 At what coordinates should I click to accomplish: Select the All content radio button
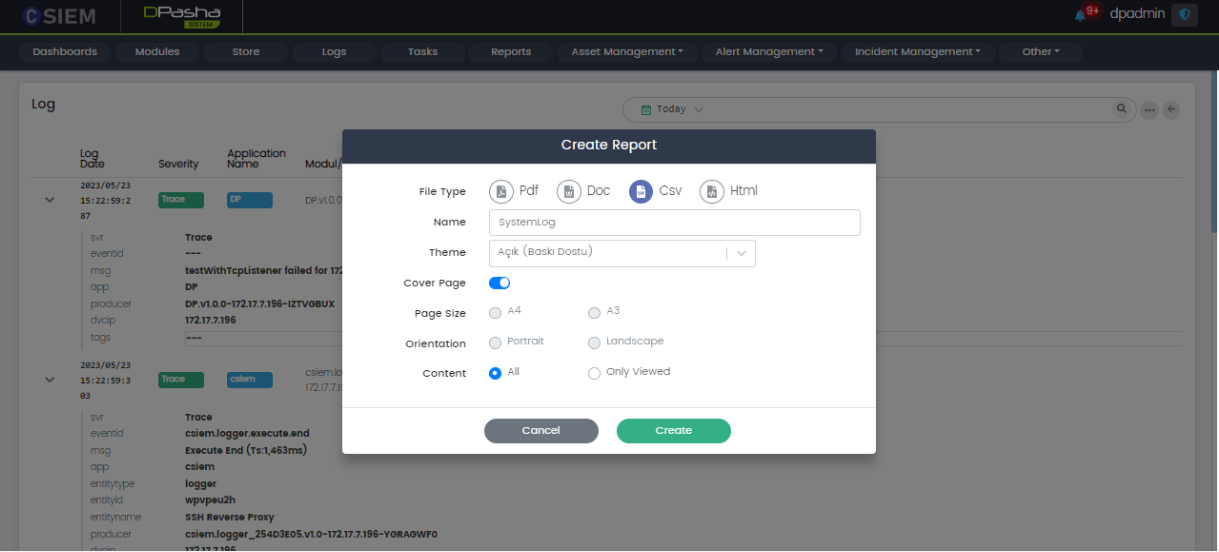tap(495, 373)
